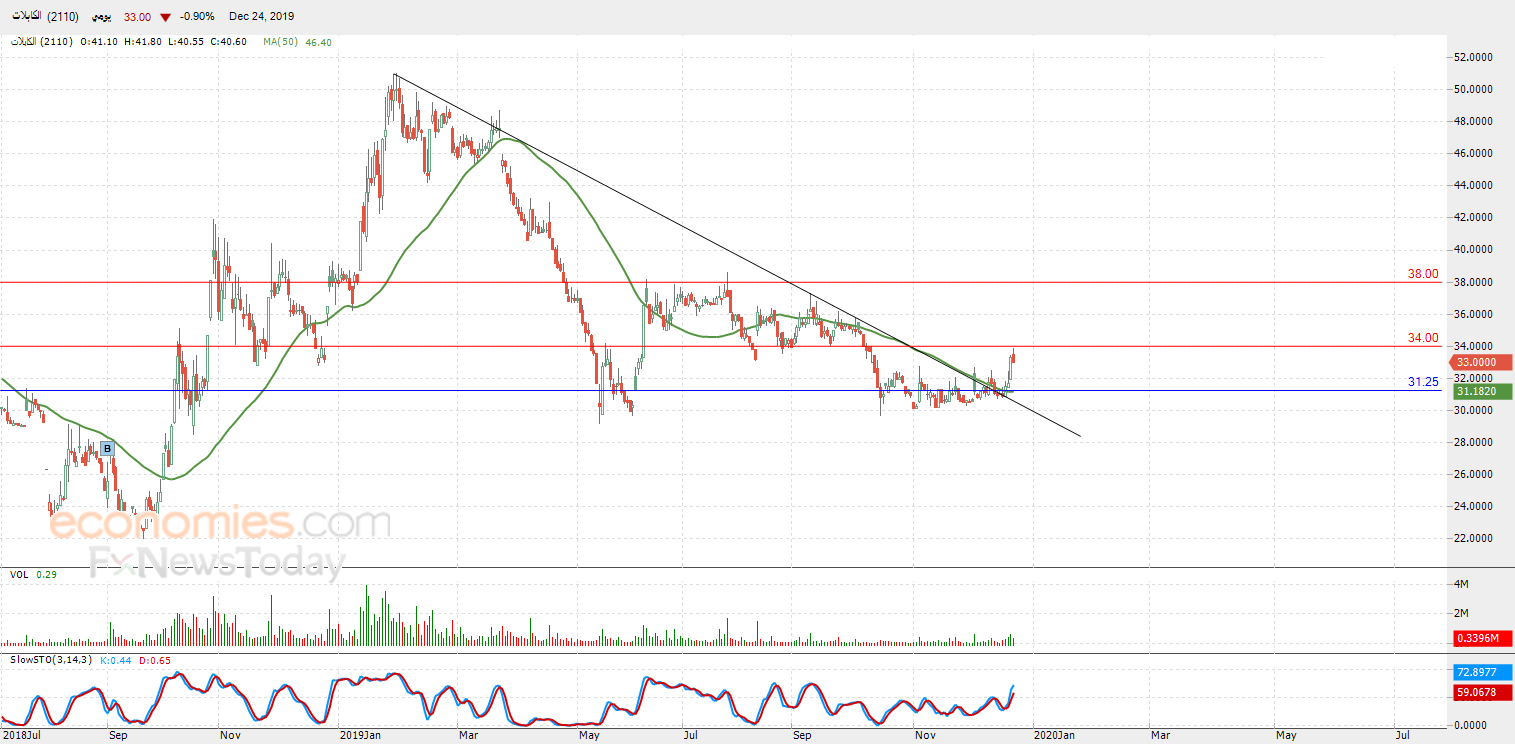The image size is (1515, 744).
Task: Click the MA(50) value 46.40
Action: tap(319, 42)
